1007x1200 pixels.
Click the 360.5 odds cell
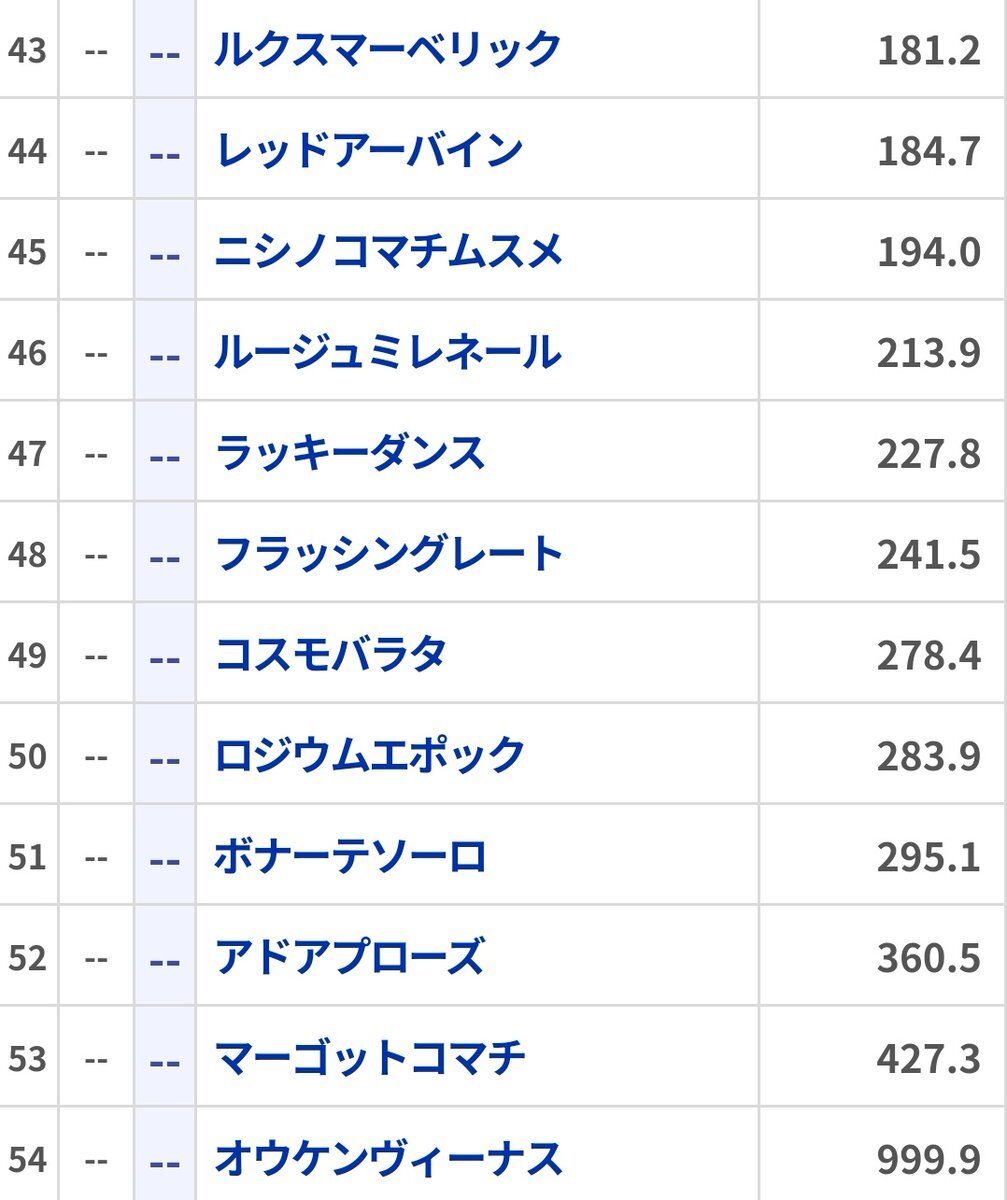928,959
